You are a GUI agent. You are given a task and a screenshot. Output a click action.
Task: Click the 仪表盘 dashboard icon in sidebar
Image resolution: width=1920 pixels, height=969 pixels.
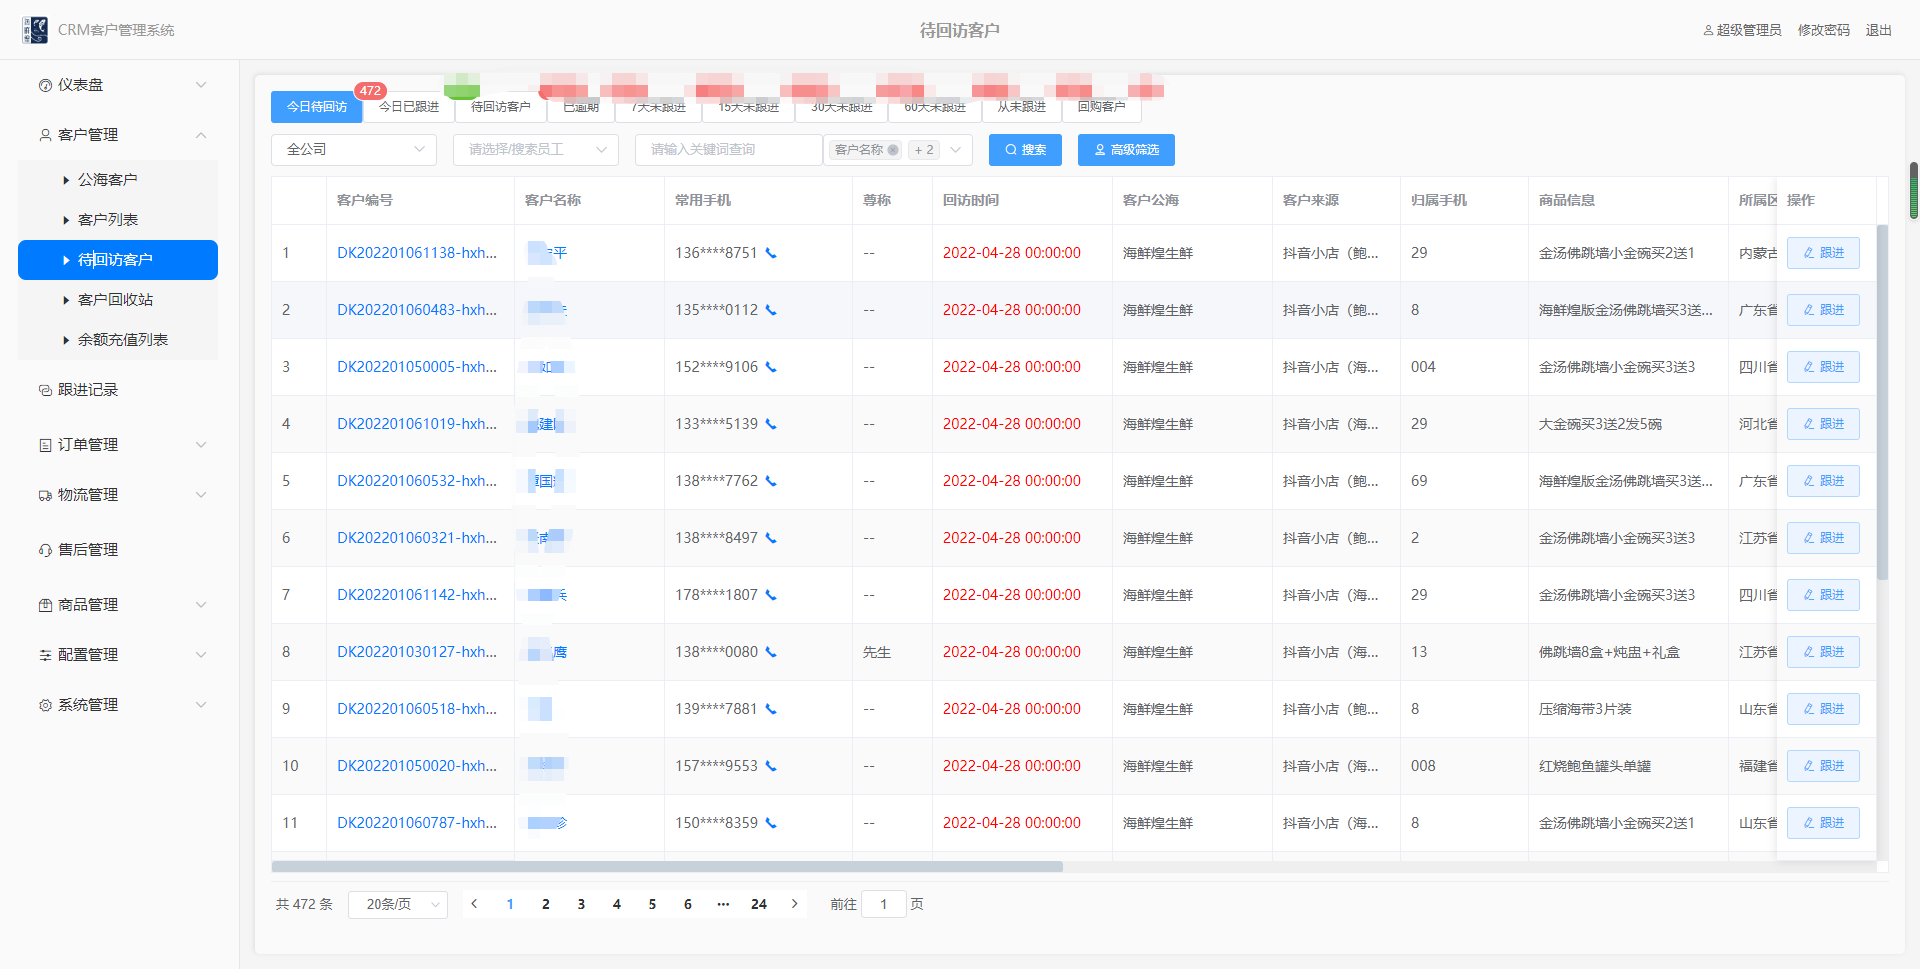[x=45, y=86]
